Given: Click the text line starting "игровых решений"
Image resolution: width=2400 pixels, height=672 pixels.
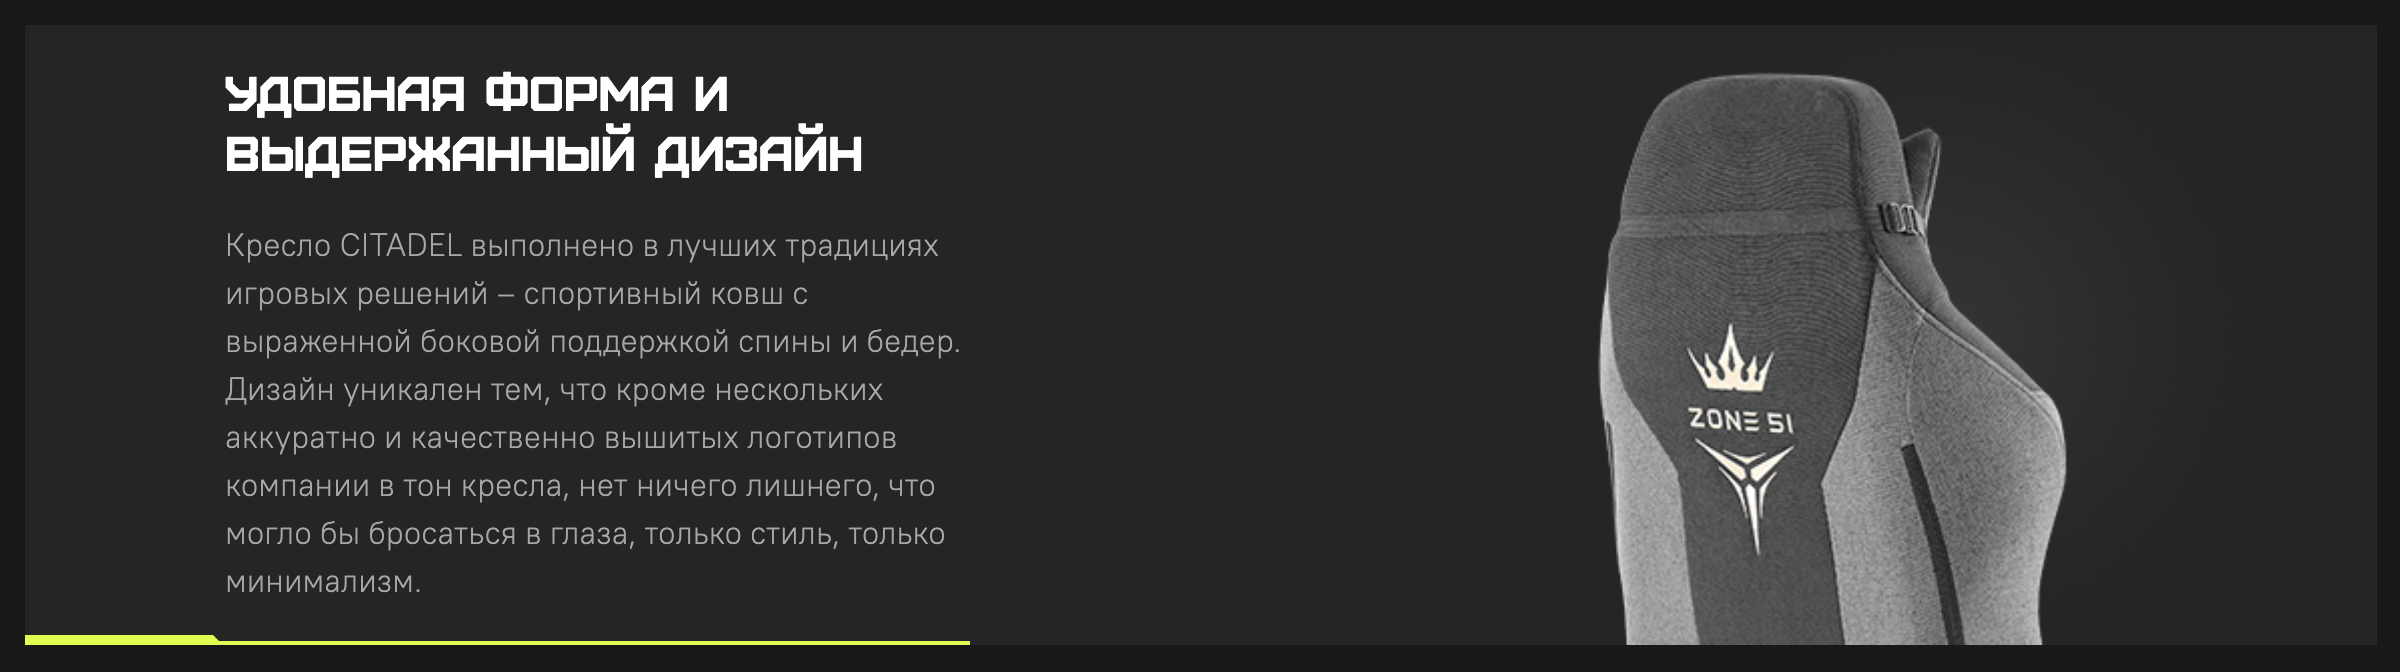Looking at the screenshot, I should pos(516,294).
